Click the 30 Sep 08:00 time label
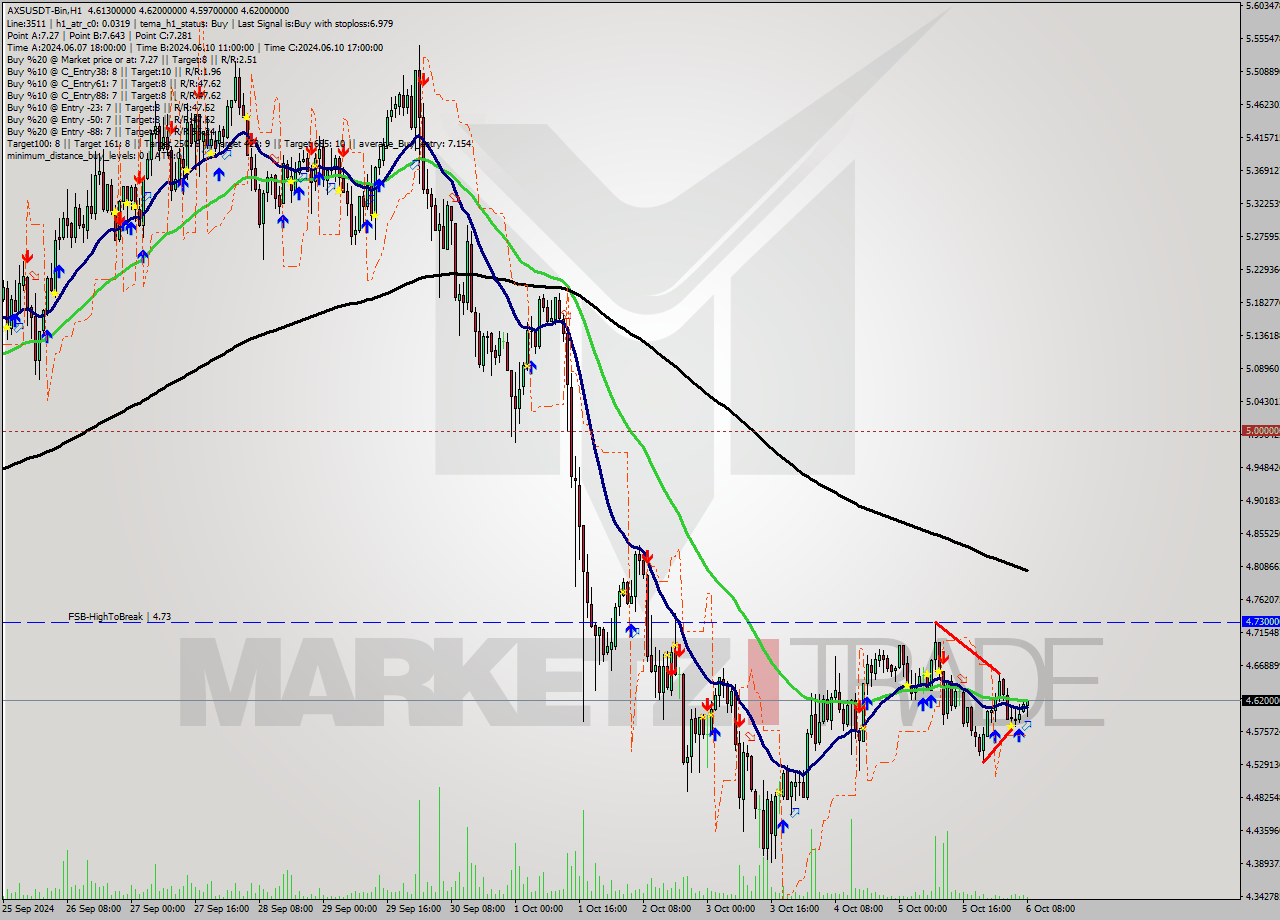This screenshot has width=1280, height=920. [x=478, y=909]
